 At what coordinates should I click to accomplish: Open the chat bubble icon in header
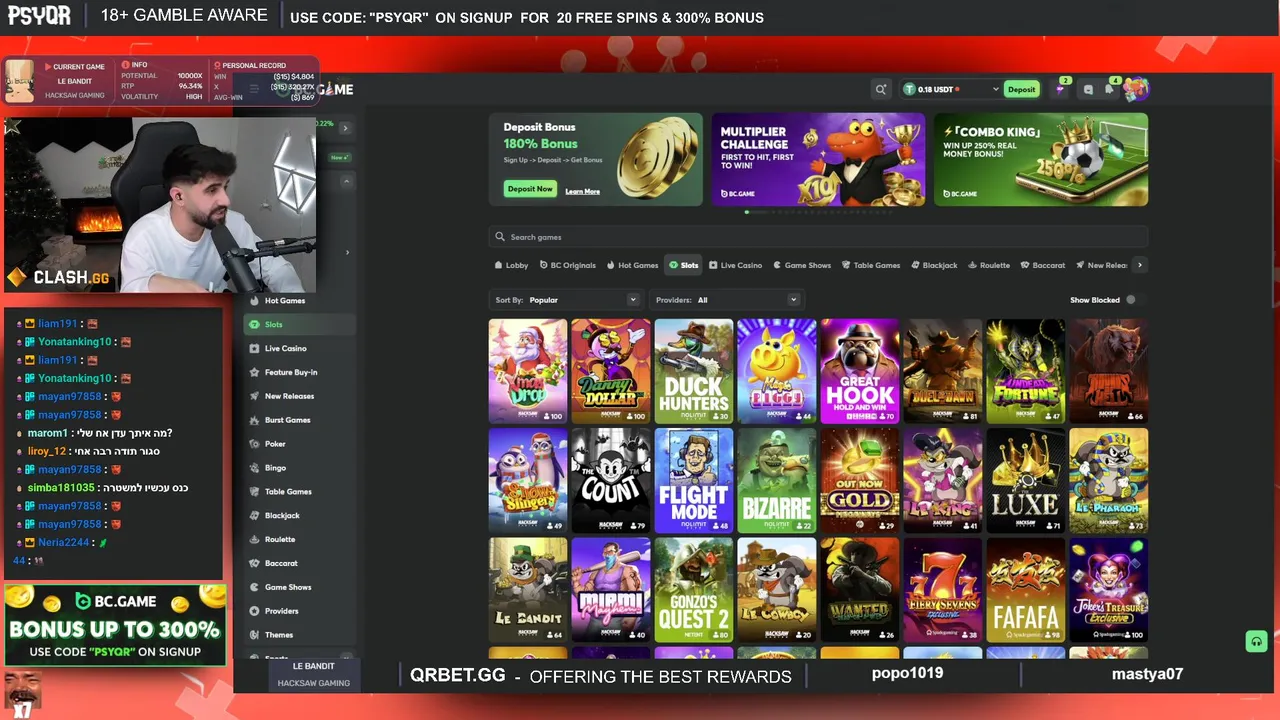coord(1088,89)
